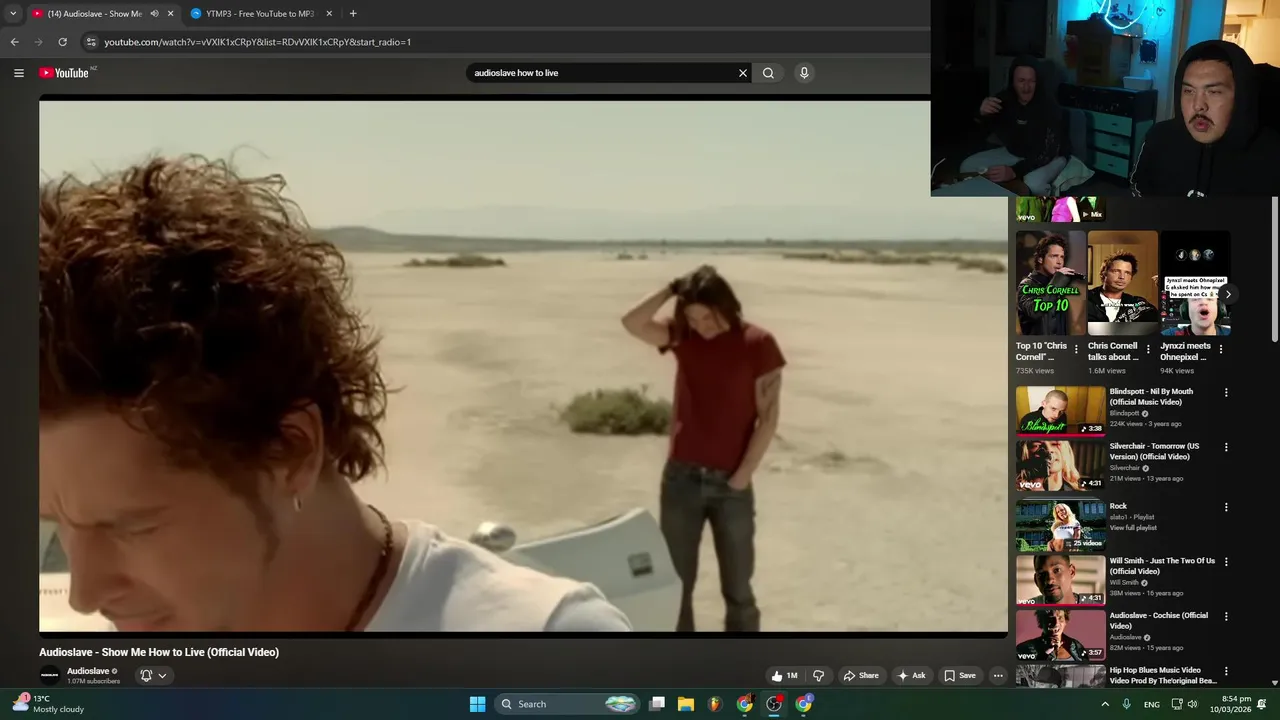The height and width of the screenshot is (720, 1280).
Task: Open options menu for Blindspott video
Action: pos(1226,393)
